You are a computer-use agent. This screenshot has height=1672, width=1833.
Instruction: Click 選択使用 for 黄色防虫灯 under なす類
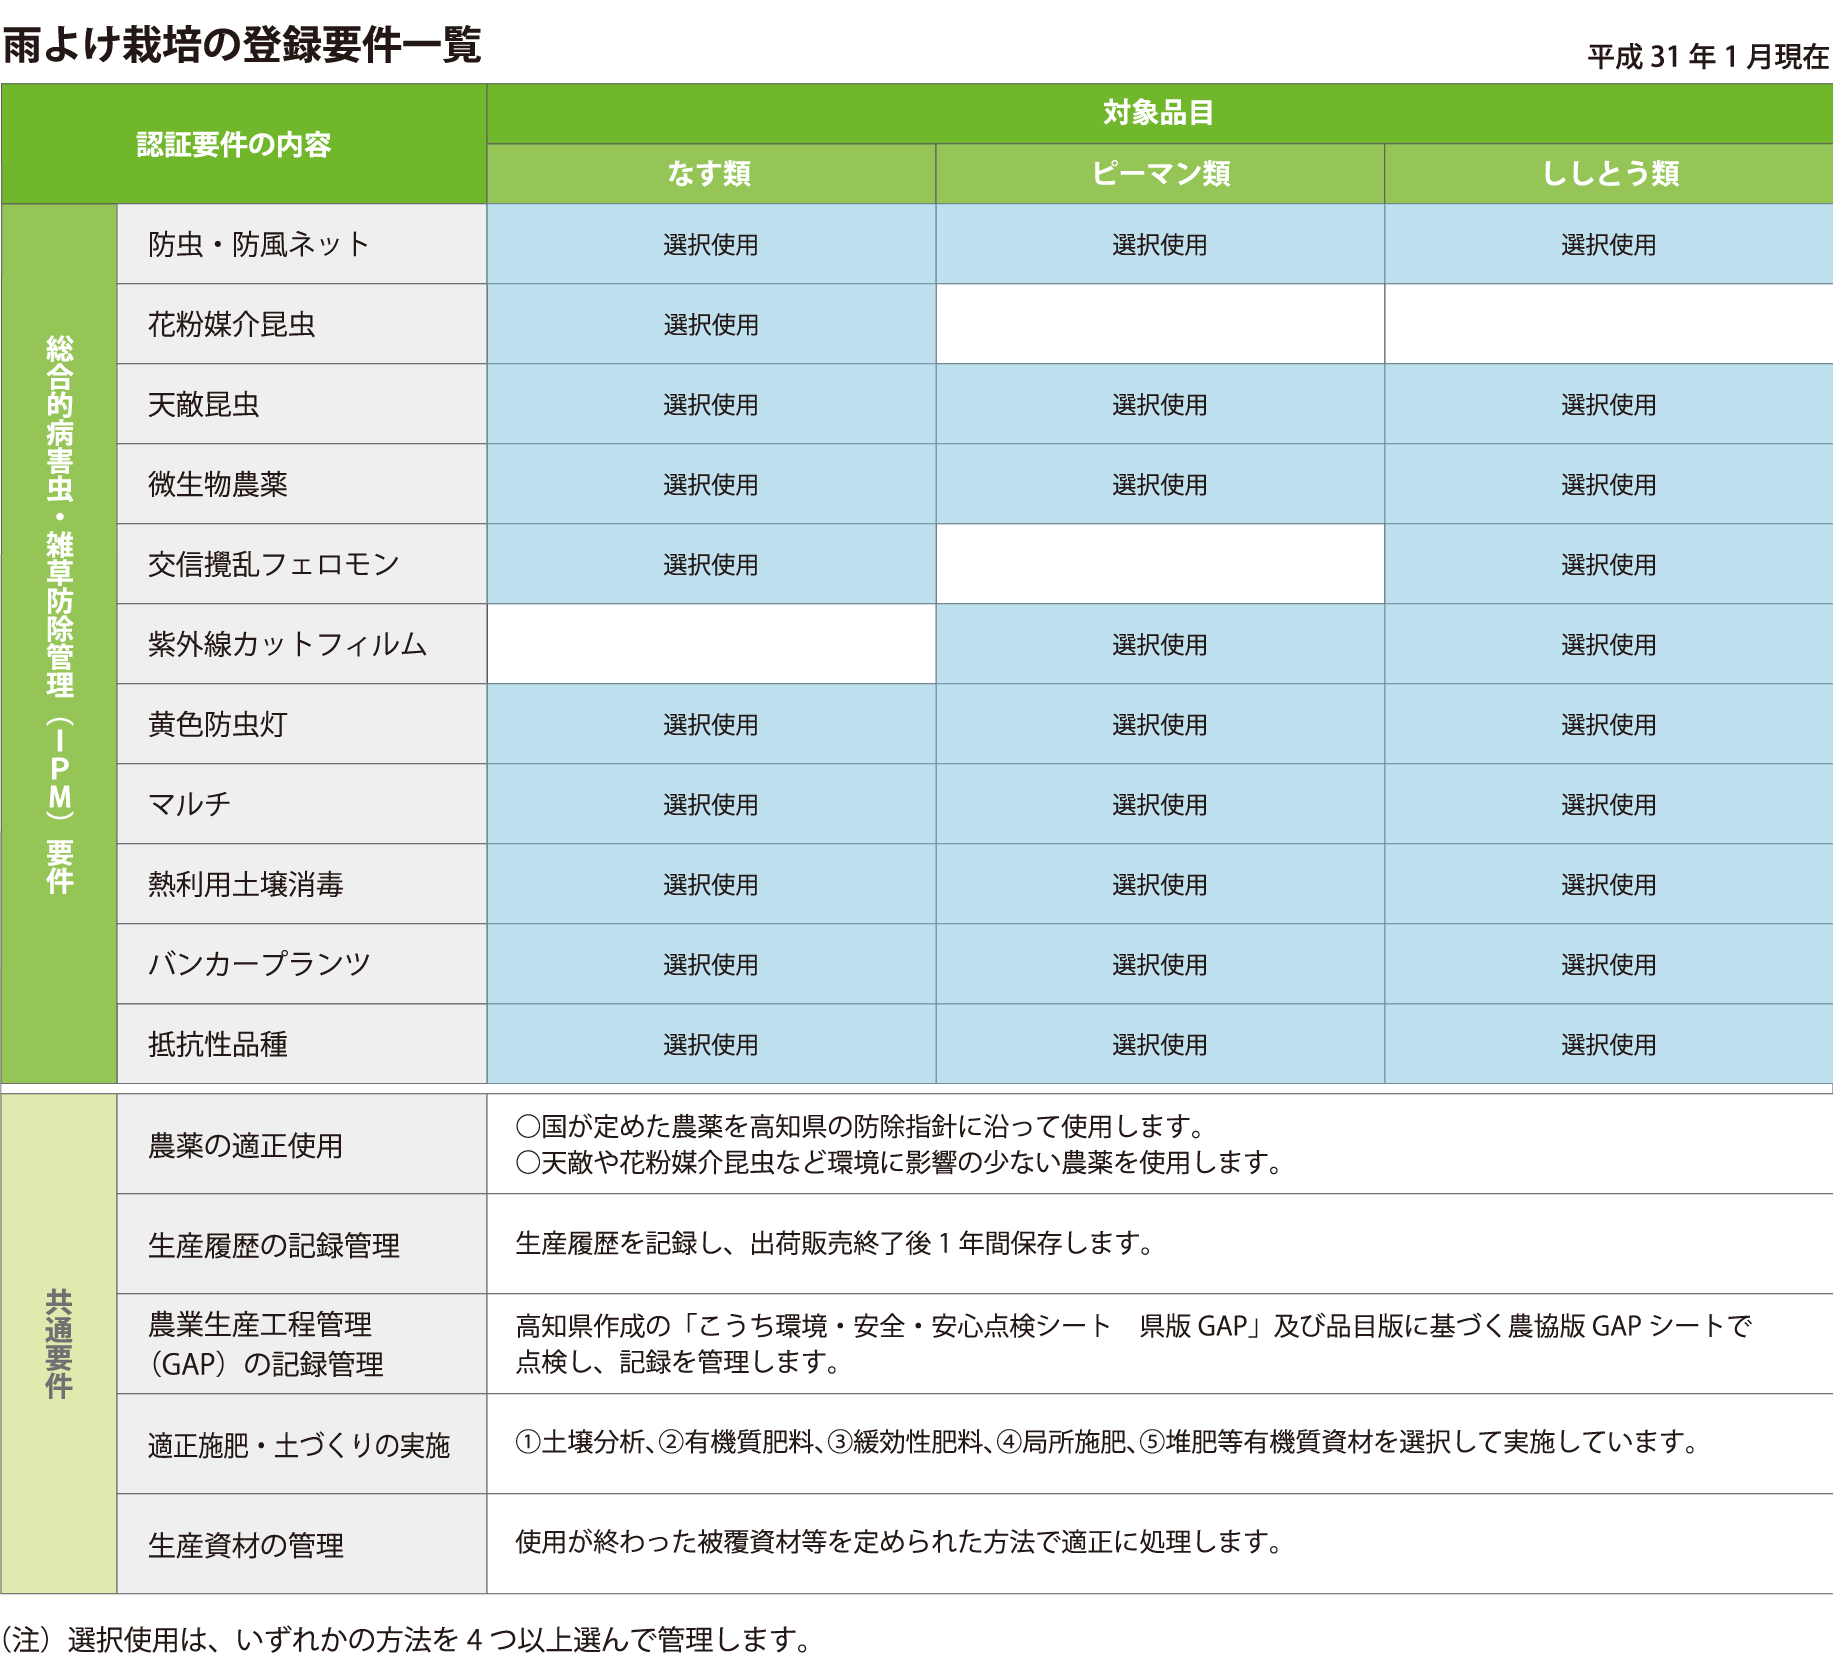coord(711,725)
